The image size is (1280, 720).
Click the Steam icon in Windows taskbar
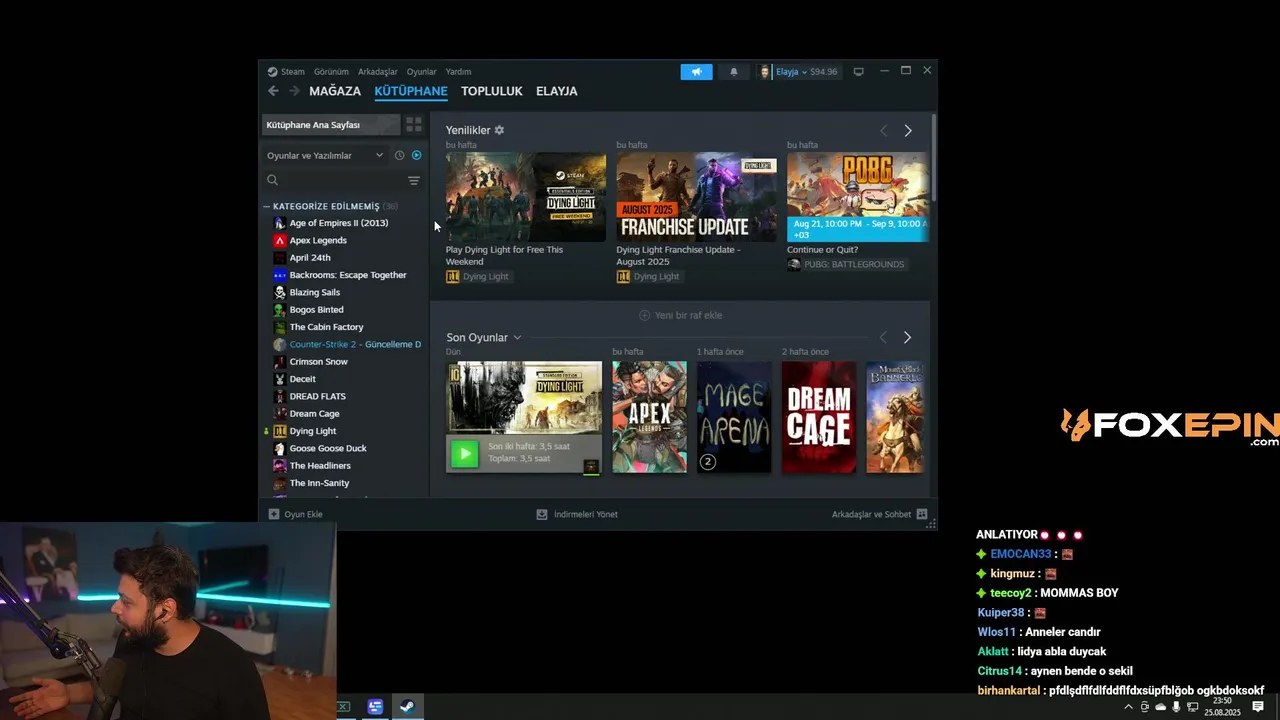pyautogui.click(x=407, y=707)
